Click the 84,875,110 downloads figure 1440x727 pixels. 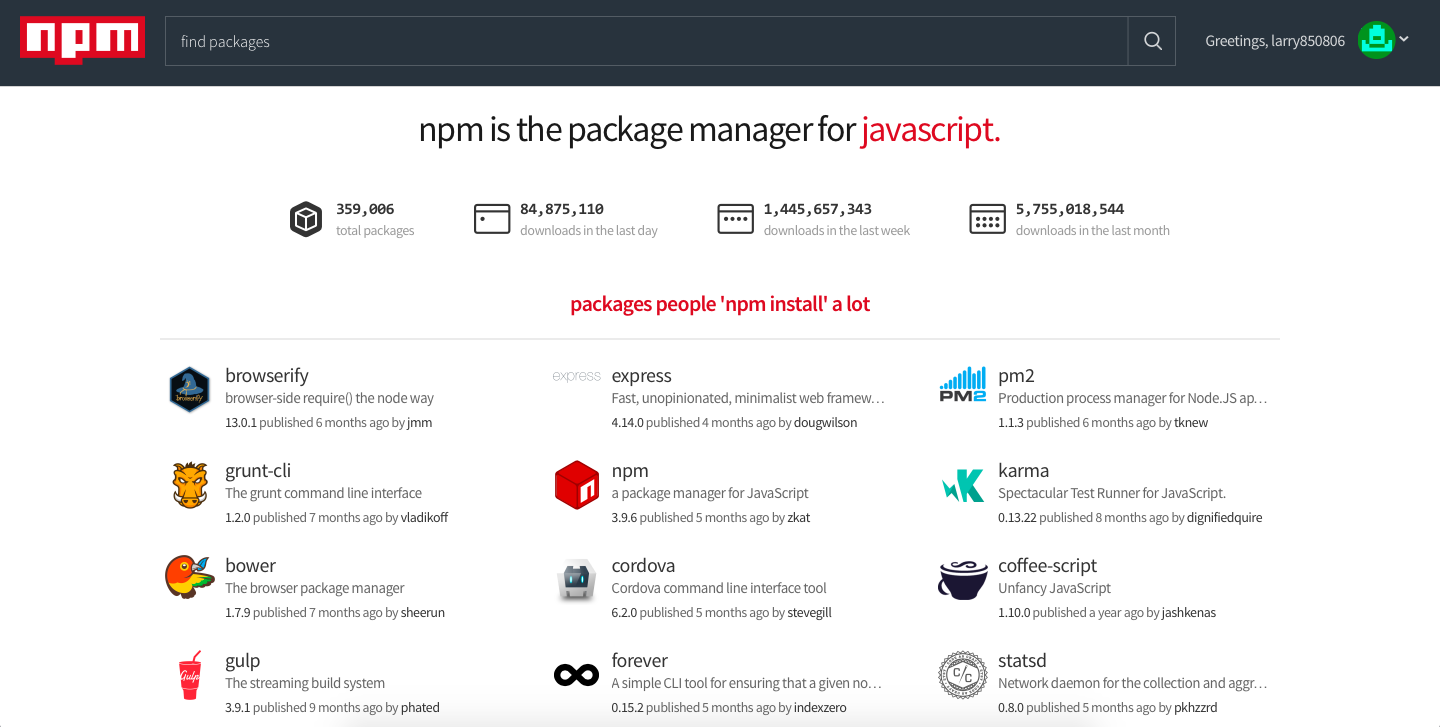coord(562,209)
